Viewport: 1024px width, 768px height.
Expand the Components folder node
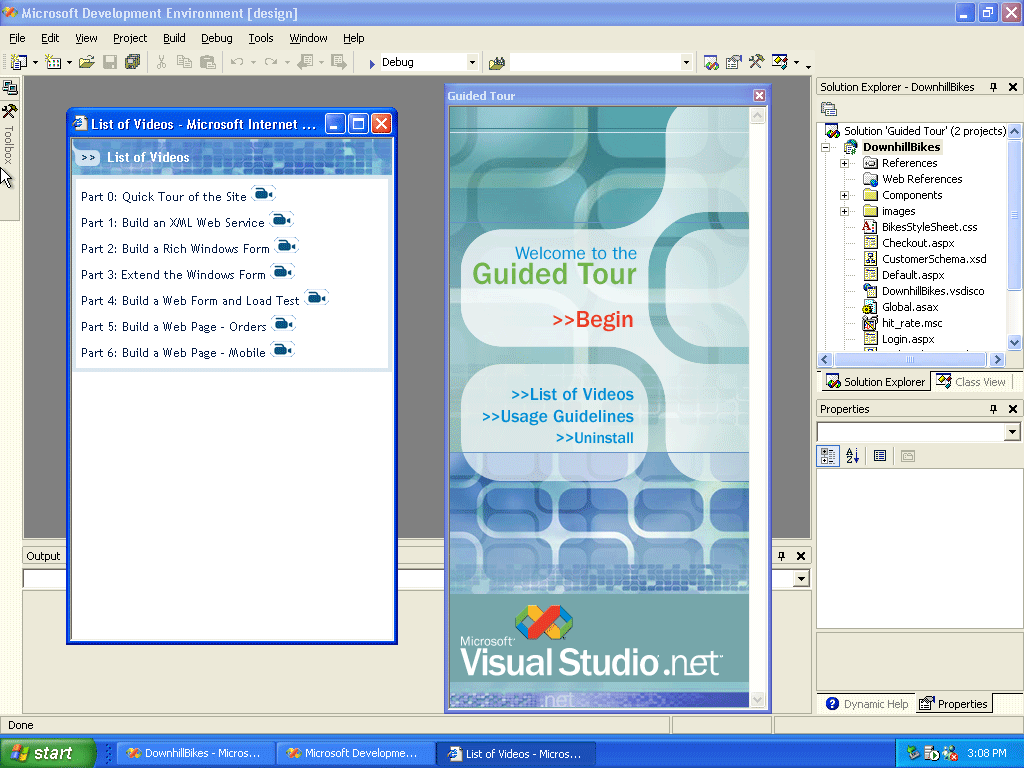844,195
